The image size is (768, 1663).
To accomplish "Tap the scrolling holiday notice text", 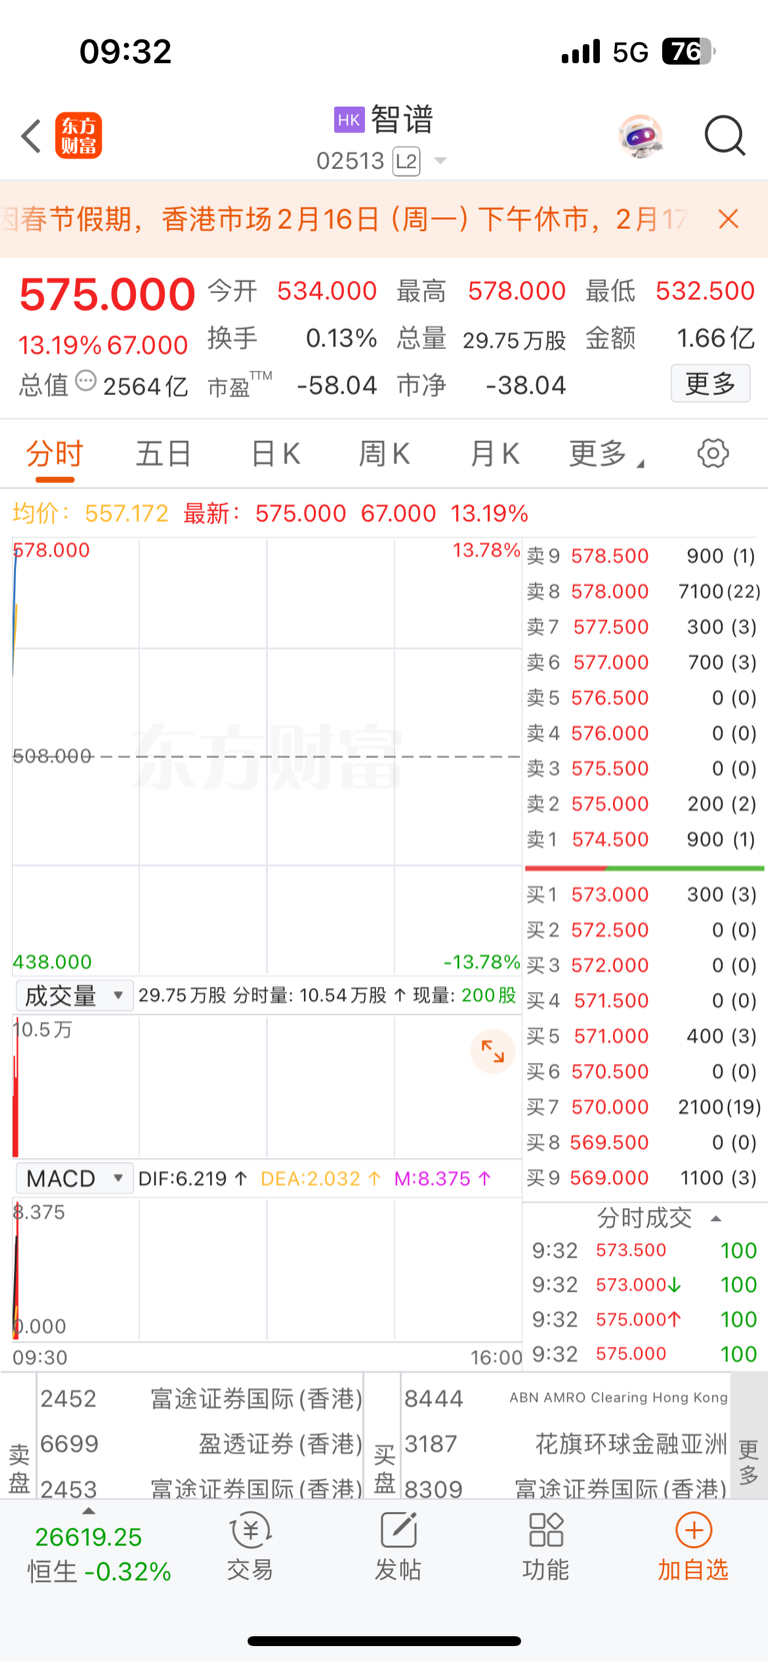I will (345, 219).
